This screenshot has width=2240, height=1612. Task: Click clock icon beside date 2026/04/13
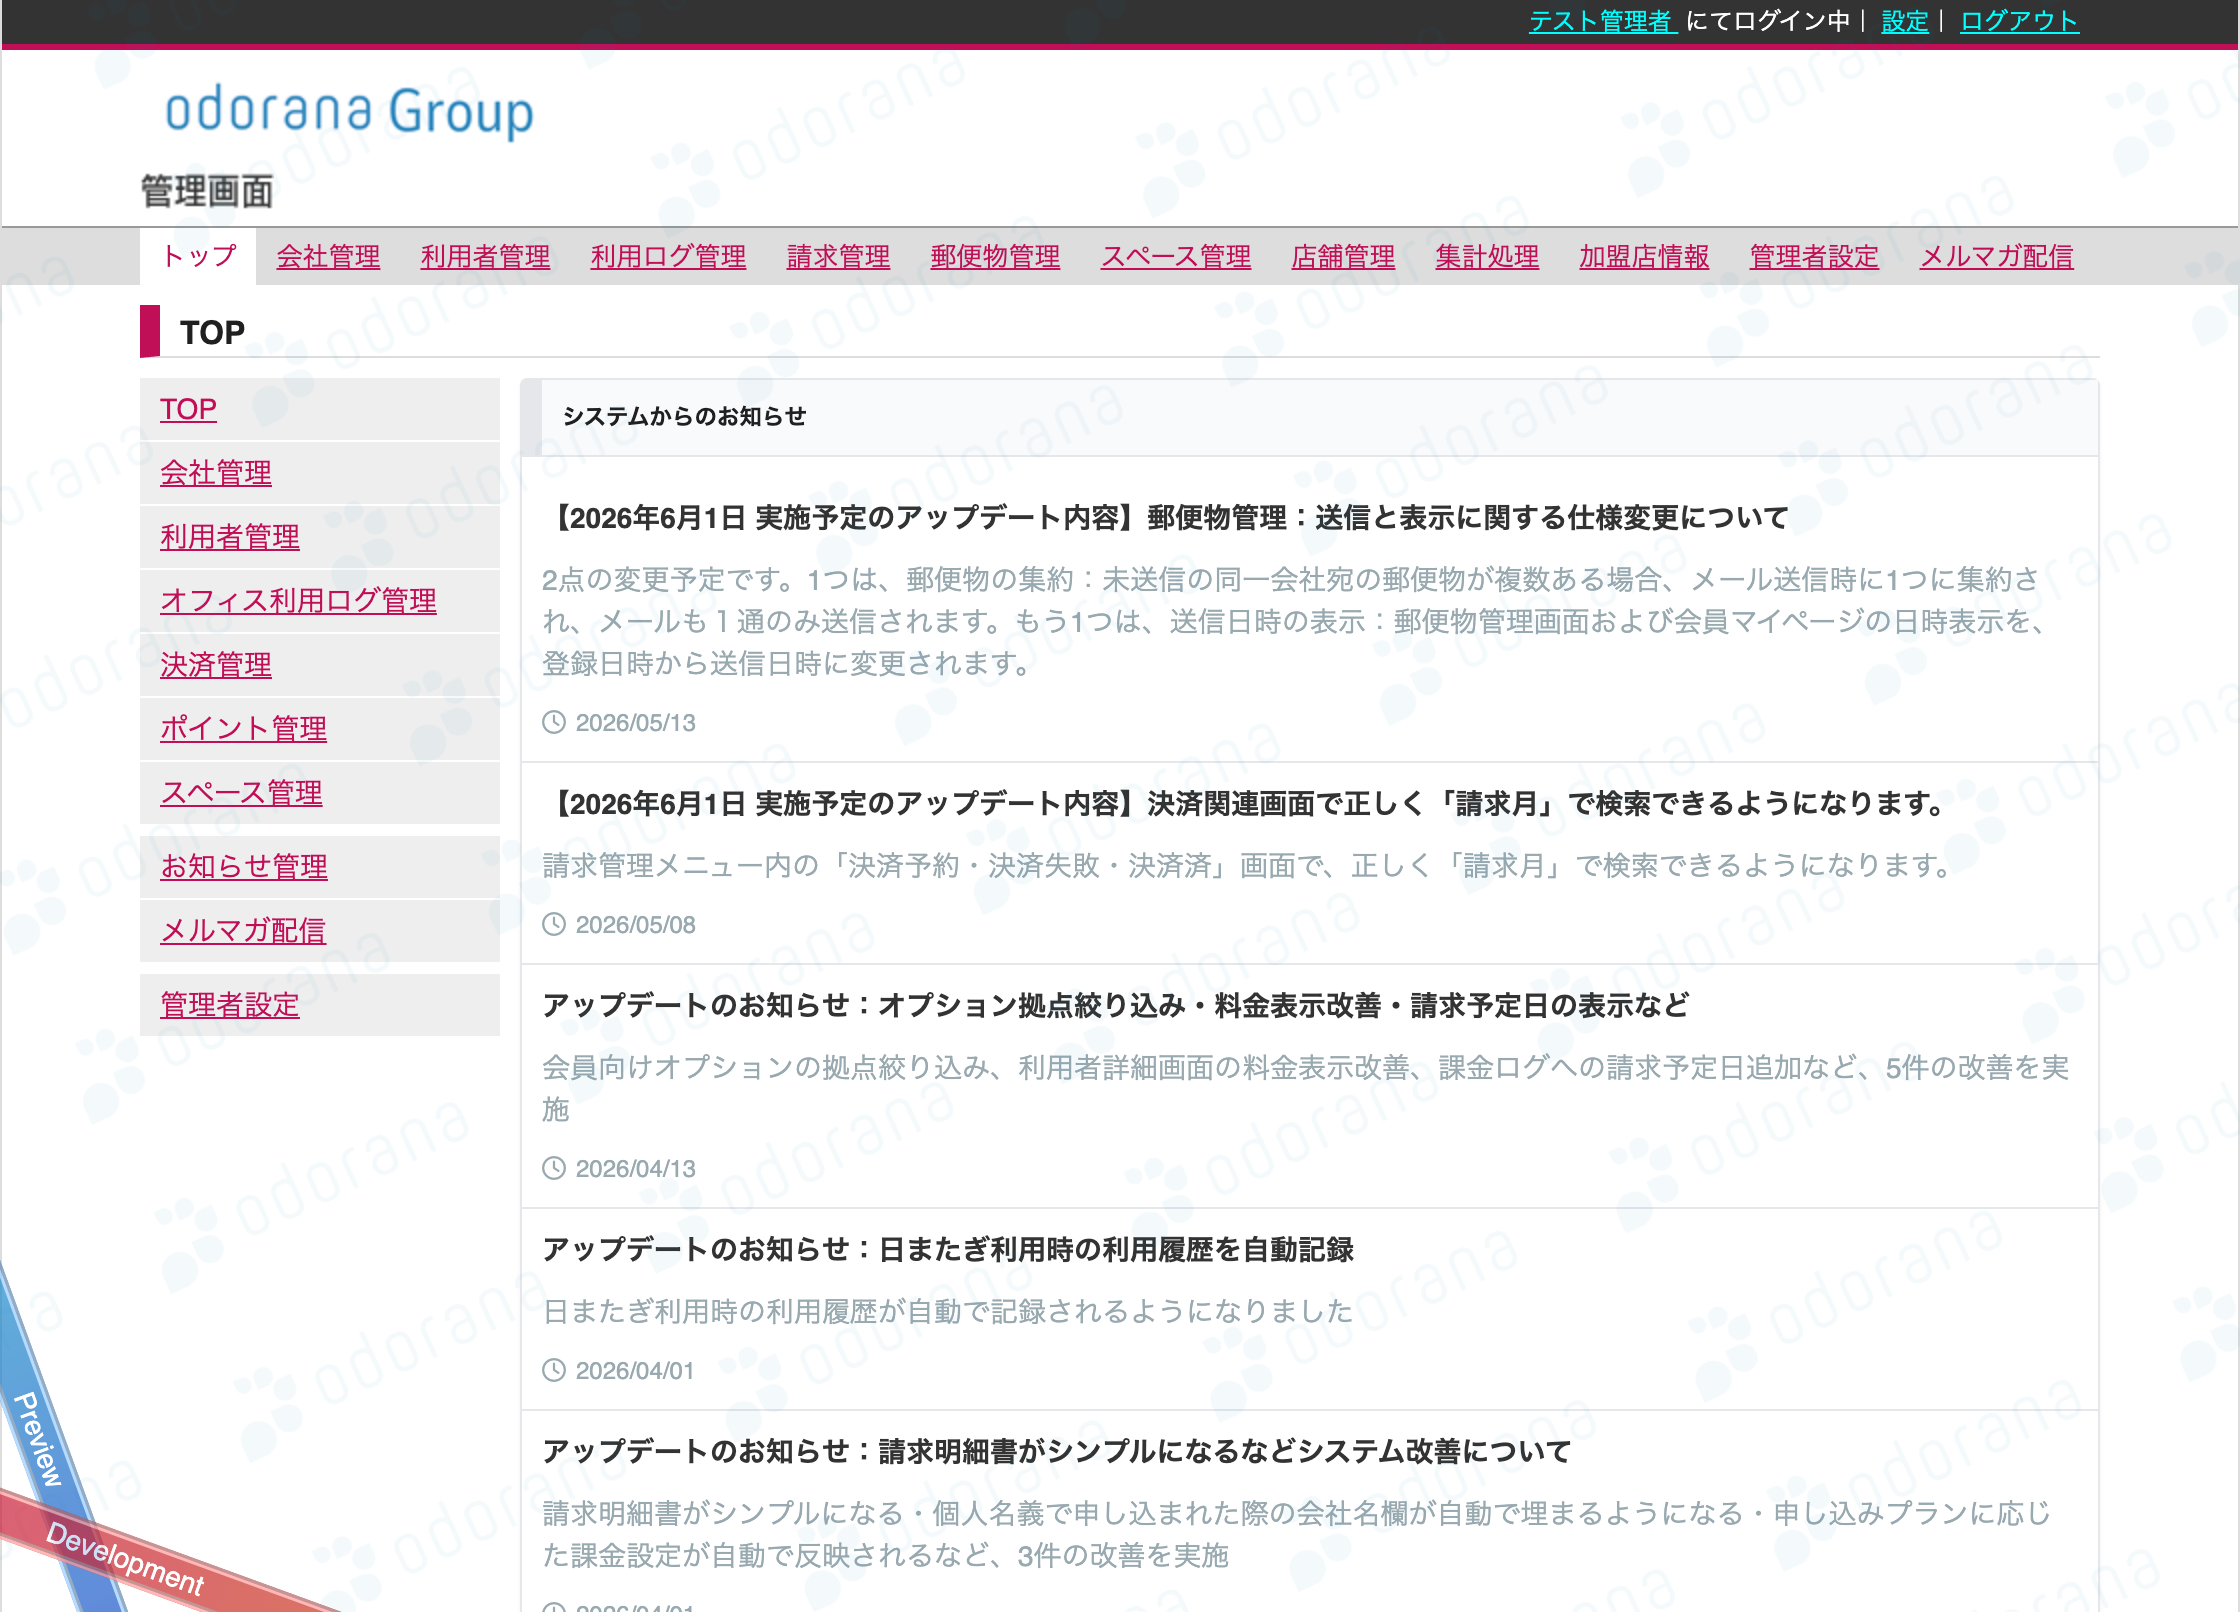554,1168
